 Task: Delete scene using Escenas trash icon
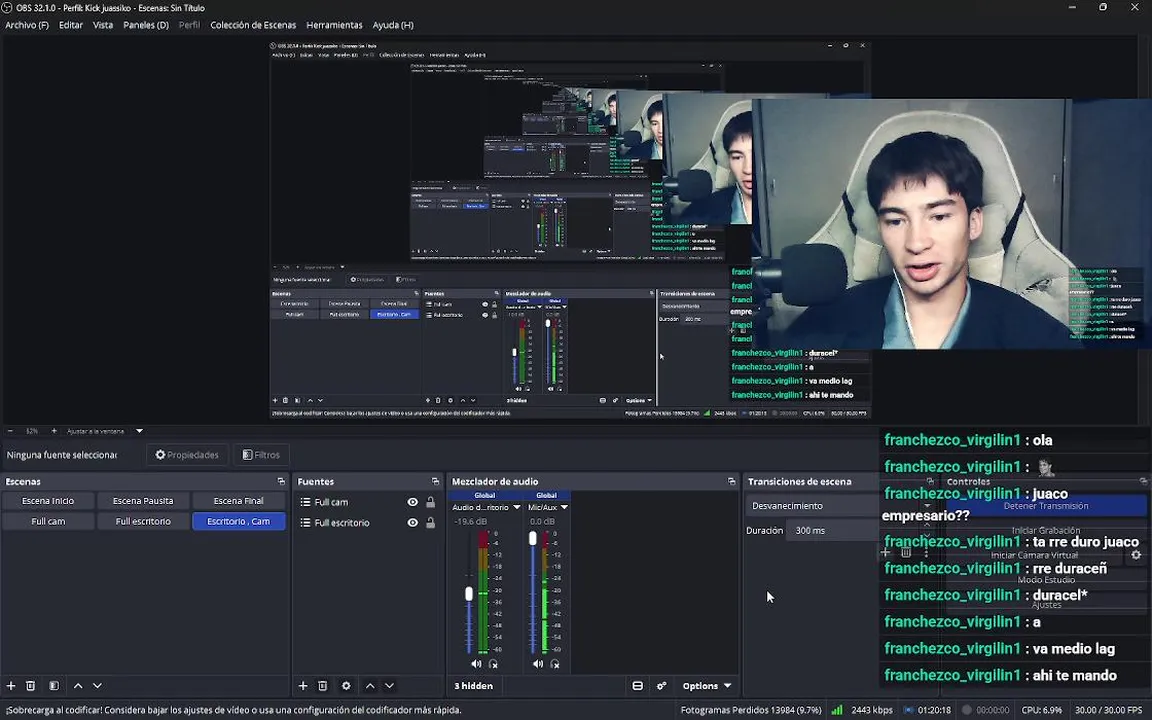(x=30, y=685)
